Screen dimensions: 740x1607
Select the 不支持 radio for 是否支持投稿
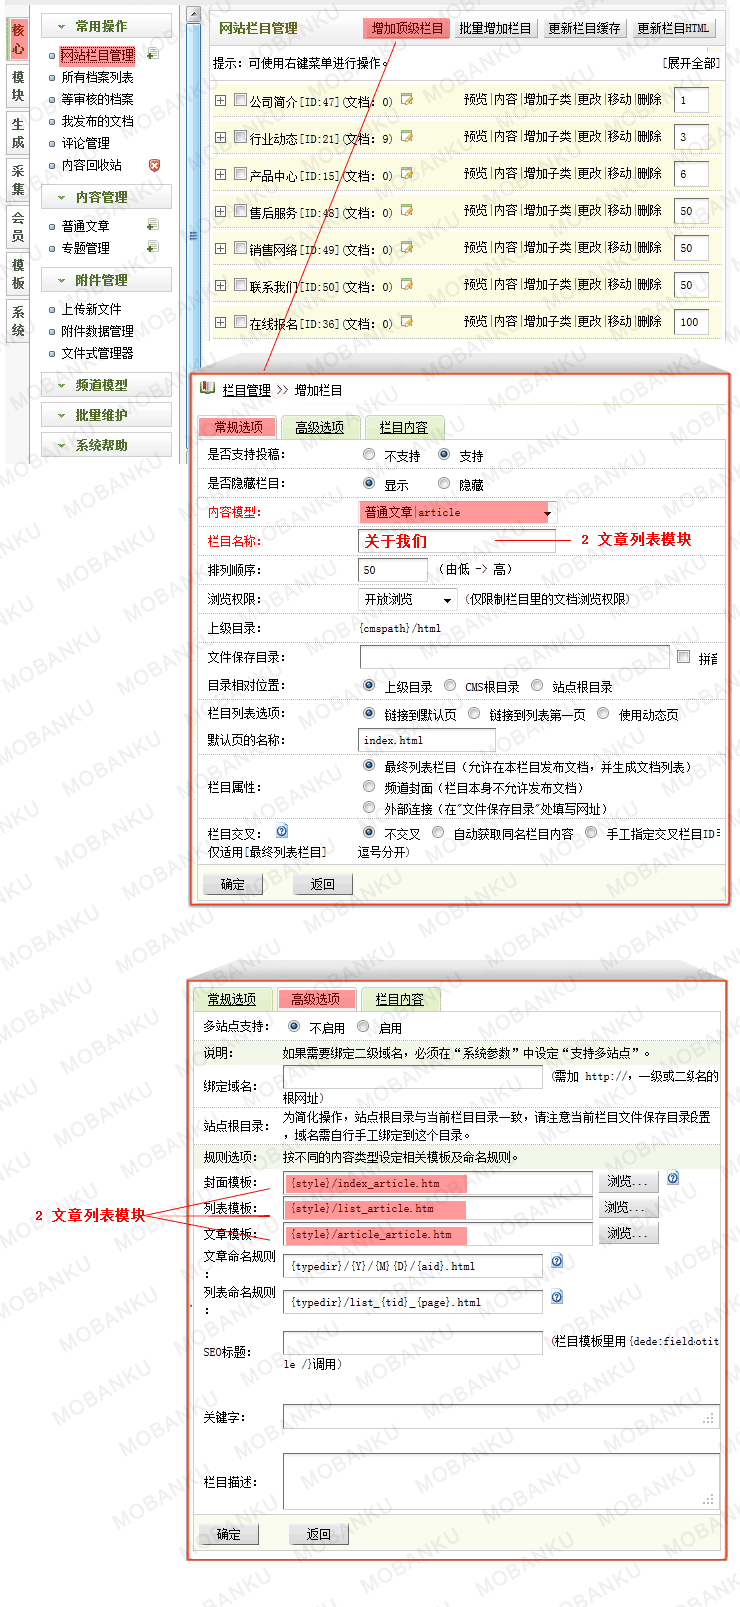click(369, 454)
